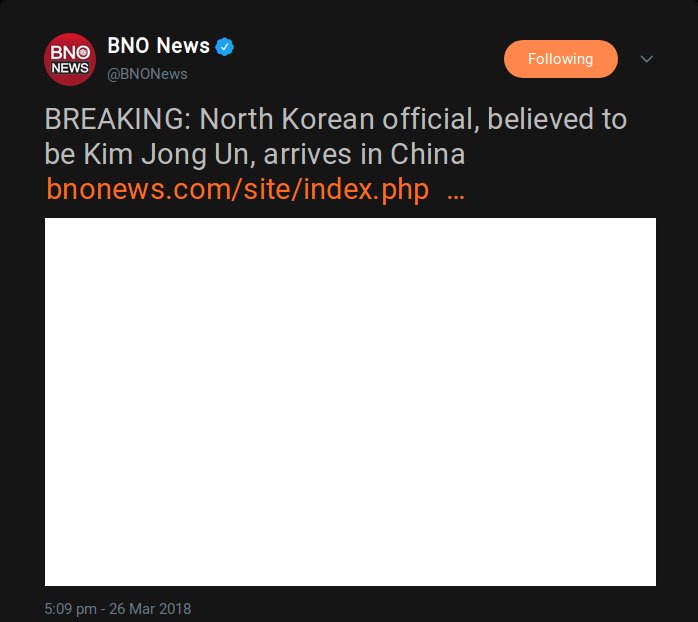This screenshot has width=698, height=622.
Task: Click the NEWS label inside the avatar
Action: coord(70,68)
